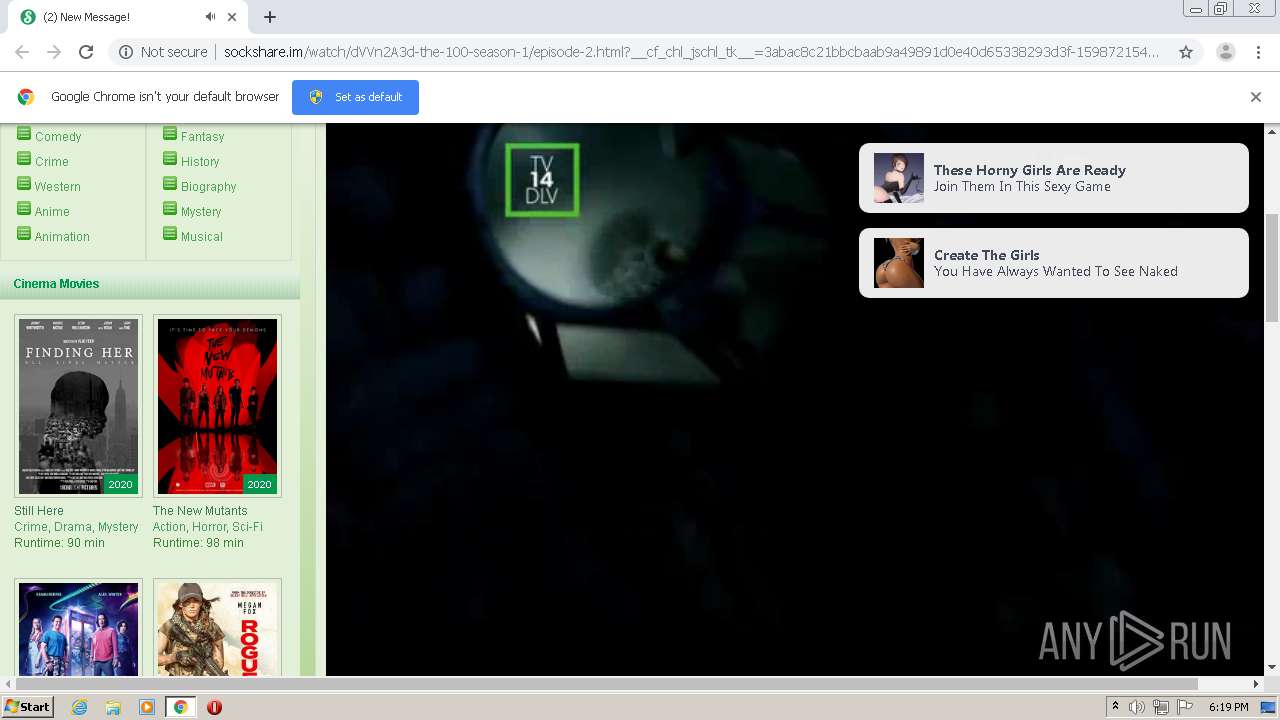Viewport: 1280px width, 720px height.
Task: Click the 6:19 PM taskbar clock
Action: click(x=1228, y=707)
